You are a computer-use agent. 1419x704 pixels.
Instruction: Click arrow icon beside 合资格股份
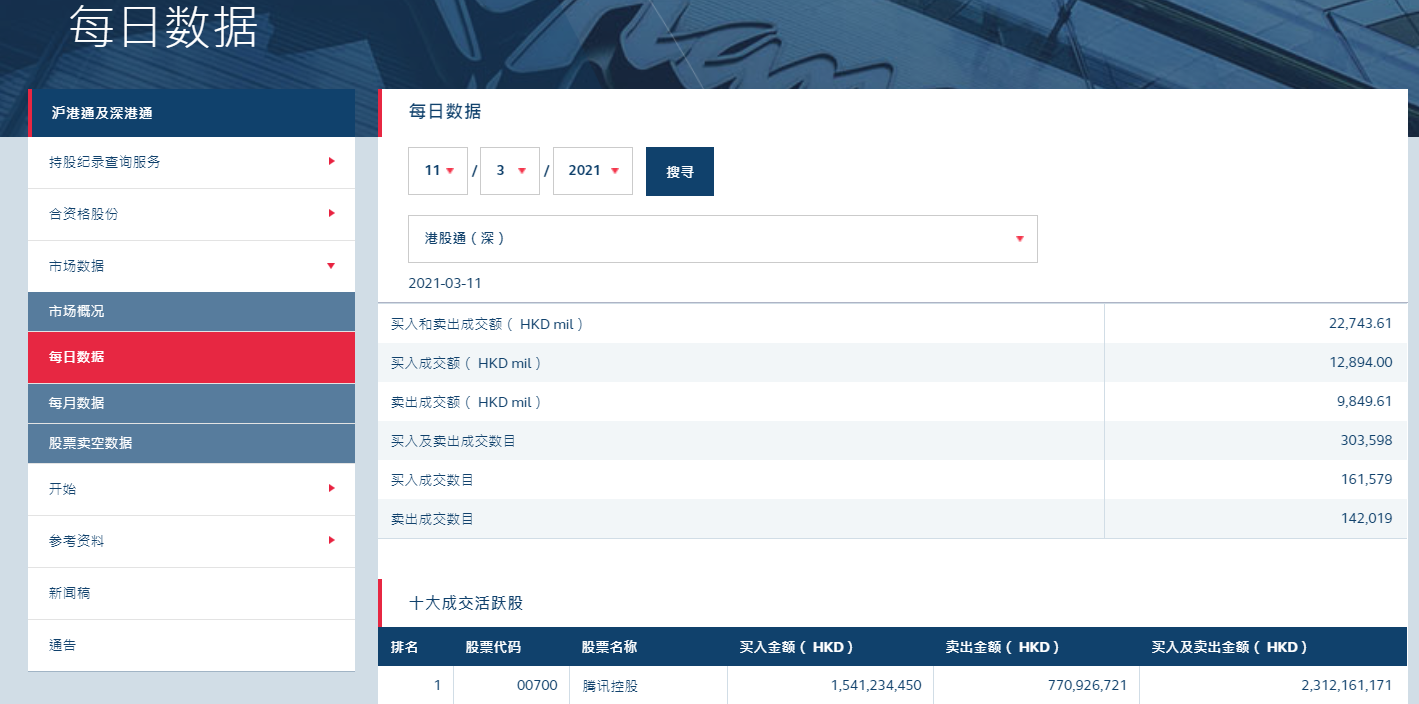coord(331,213)
